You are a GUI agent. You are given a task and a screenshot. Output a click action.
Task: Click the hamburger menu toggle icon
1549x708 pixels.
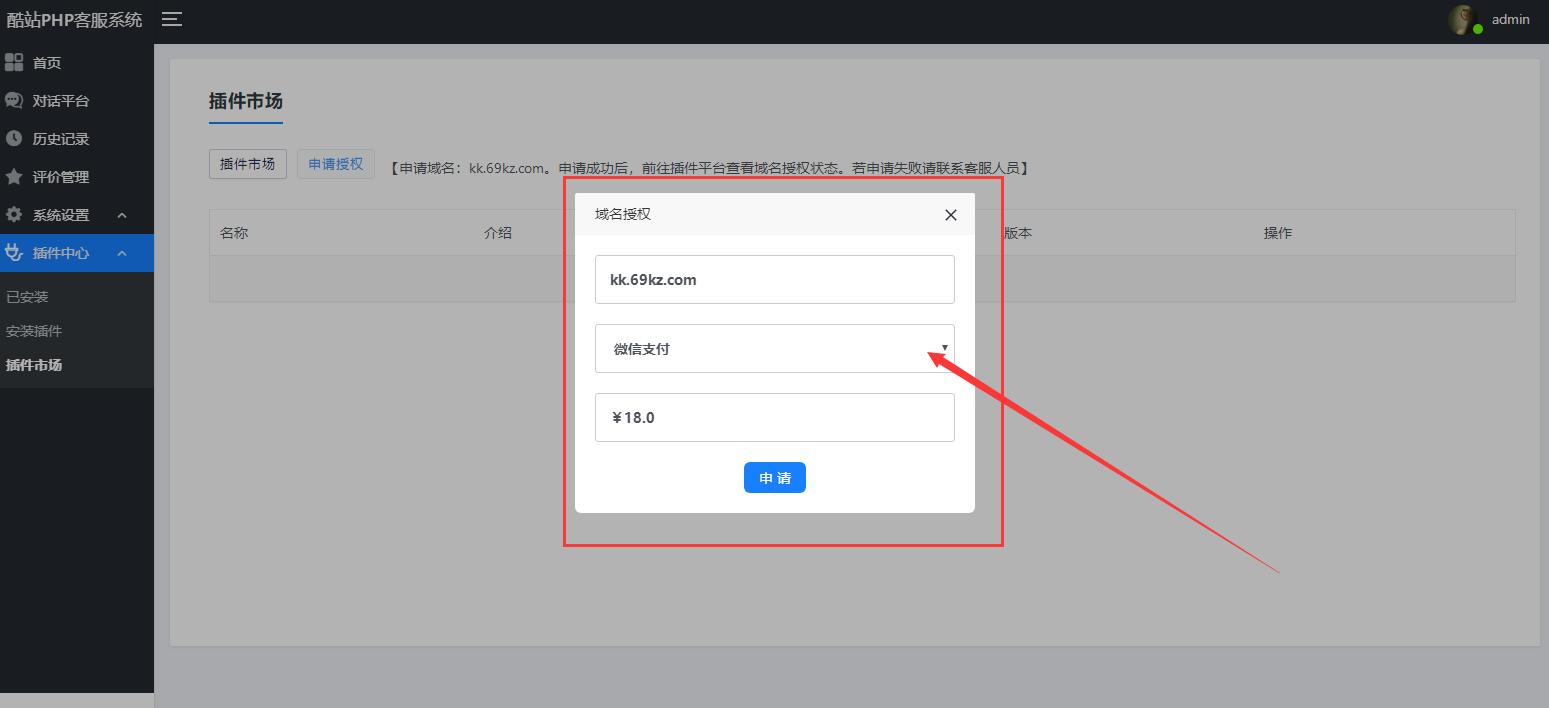pyautogui.click(x=172, y=19)
